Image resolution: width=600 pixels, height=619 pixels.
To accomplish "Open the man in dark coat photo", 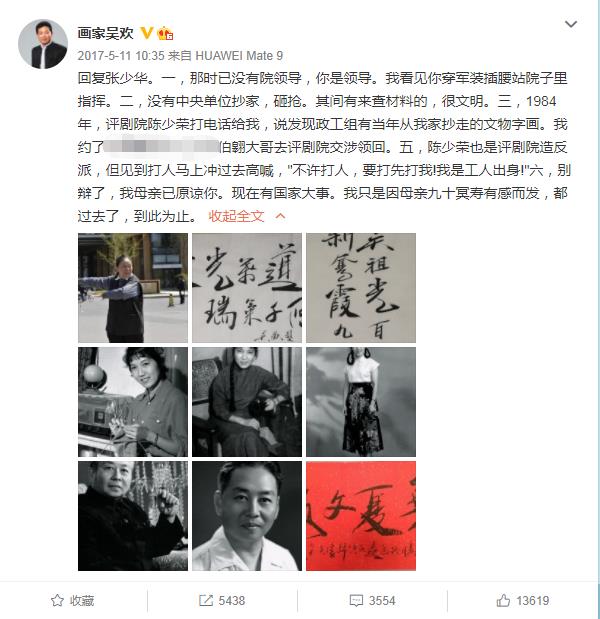I will coord(133,516).
